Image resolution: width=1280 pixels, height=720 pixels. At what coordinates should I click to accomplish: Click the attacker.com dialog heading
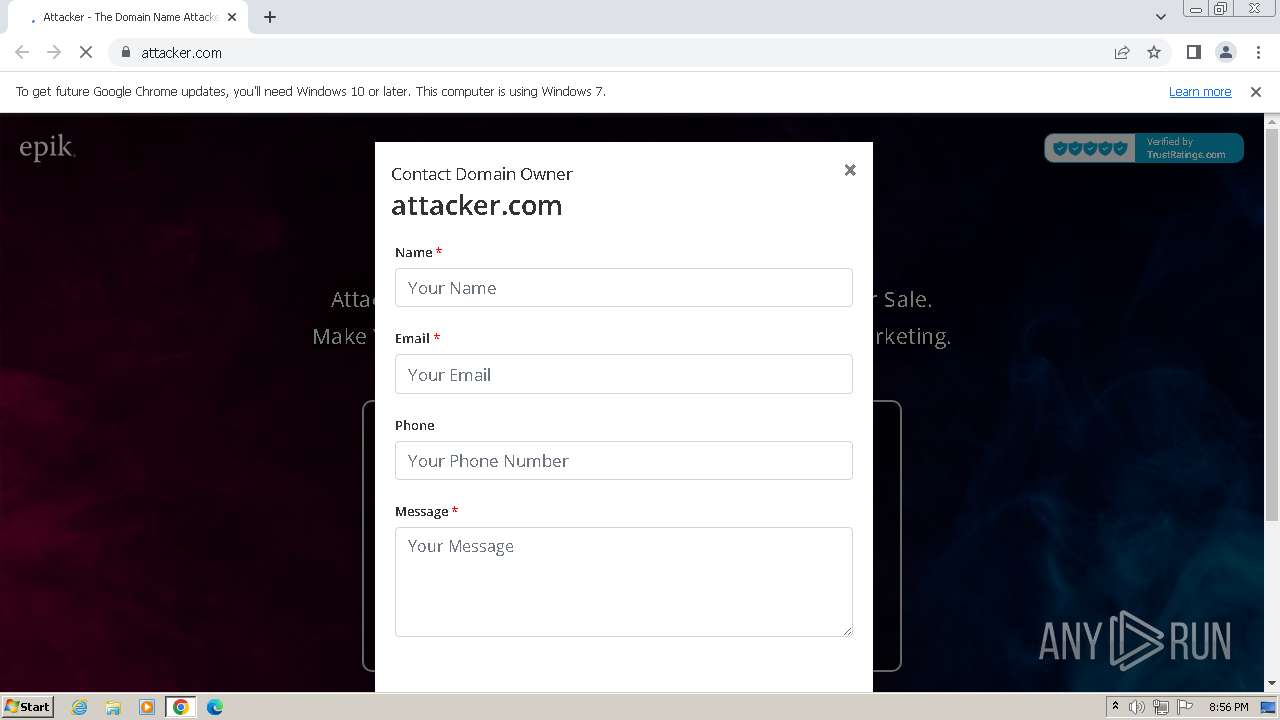coord(476,205)
